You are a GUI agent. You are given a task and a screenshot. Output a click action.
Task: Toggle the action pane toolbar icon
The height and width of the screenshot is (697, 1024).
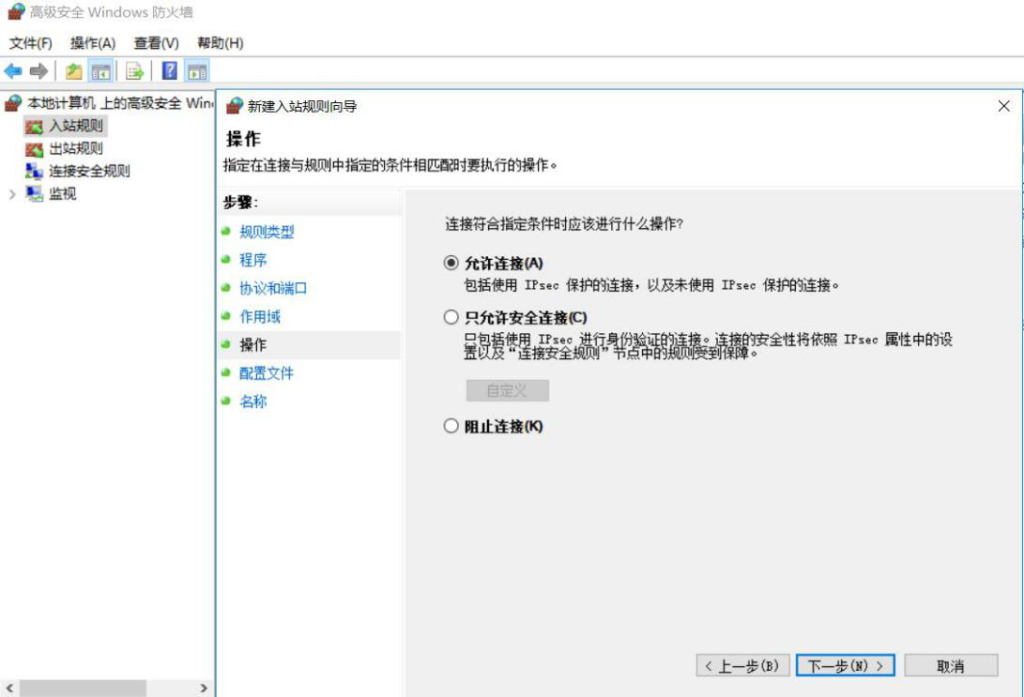coord(197,71)
